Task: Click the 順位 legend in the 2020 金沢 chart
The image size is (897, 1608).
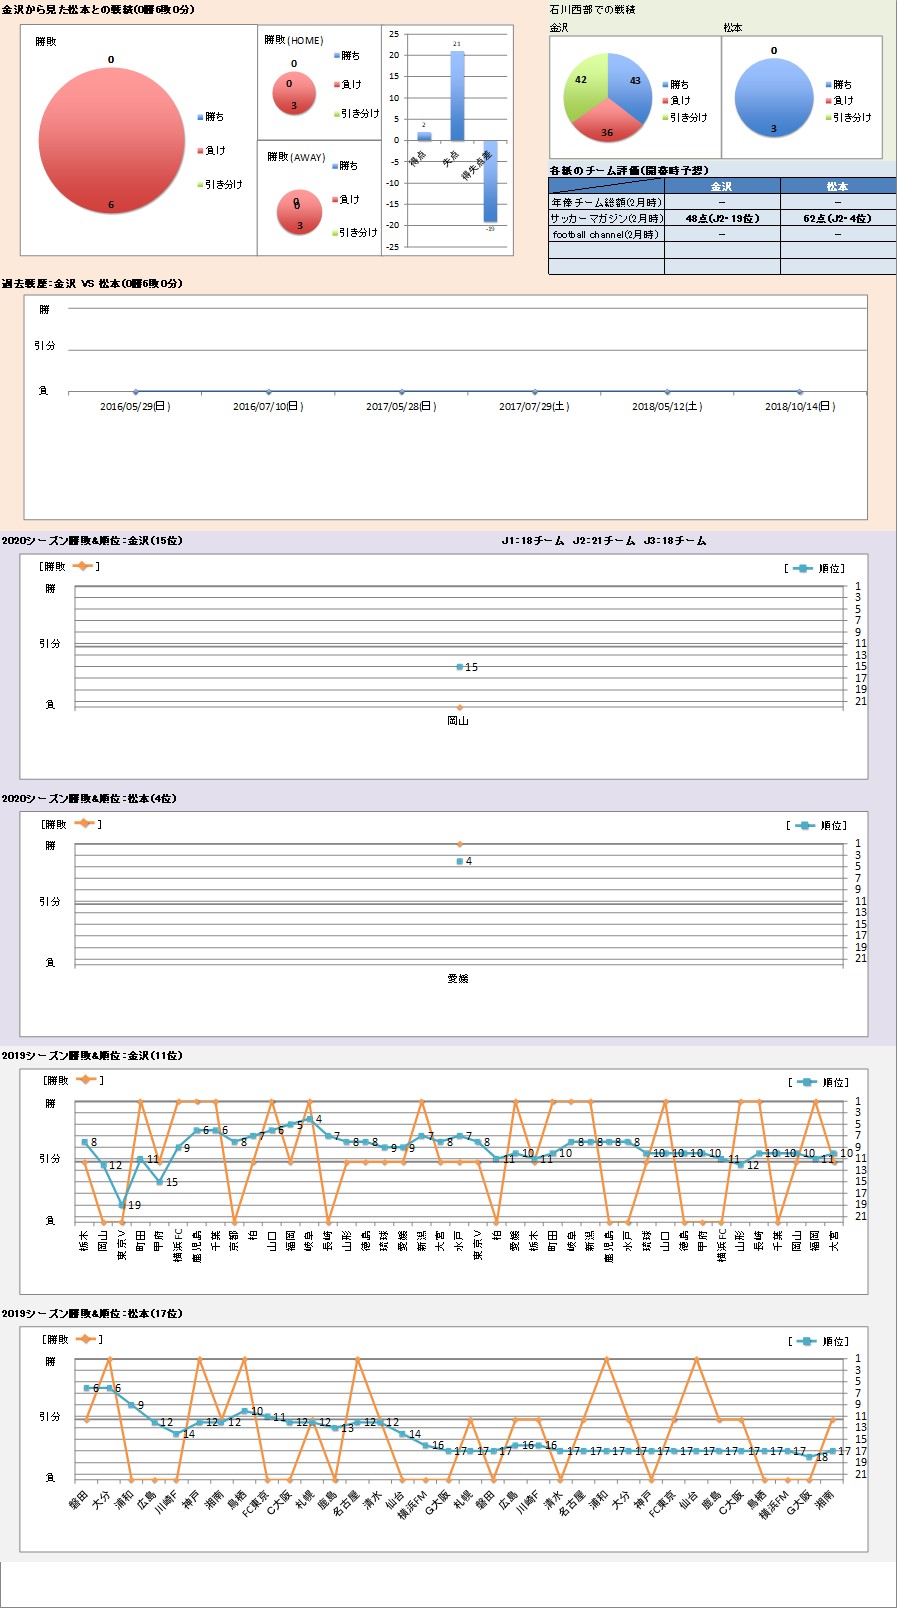Action: click(816, 568)
